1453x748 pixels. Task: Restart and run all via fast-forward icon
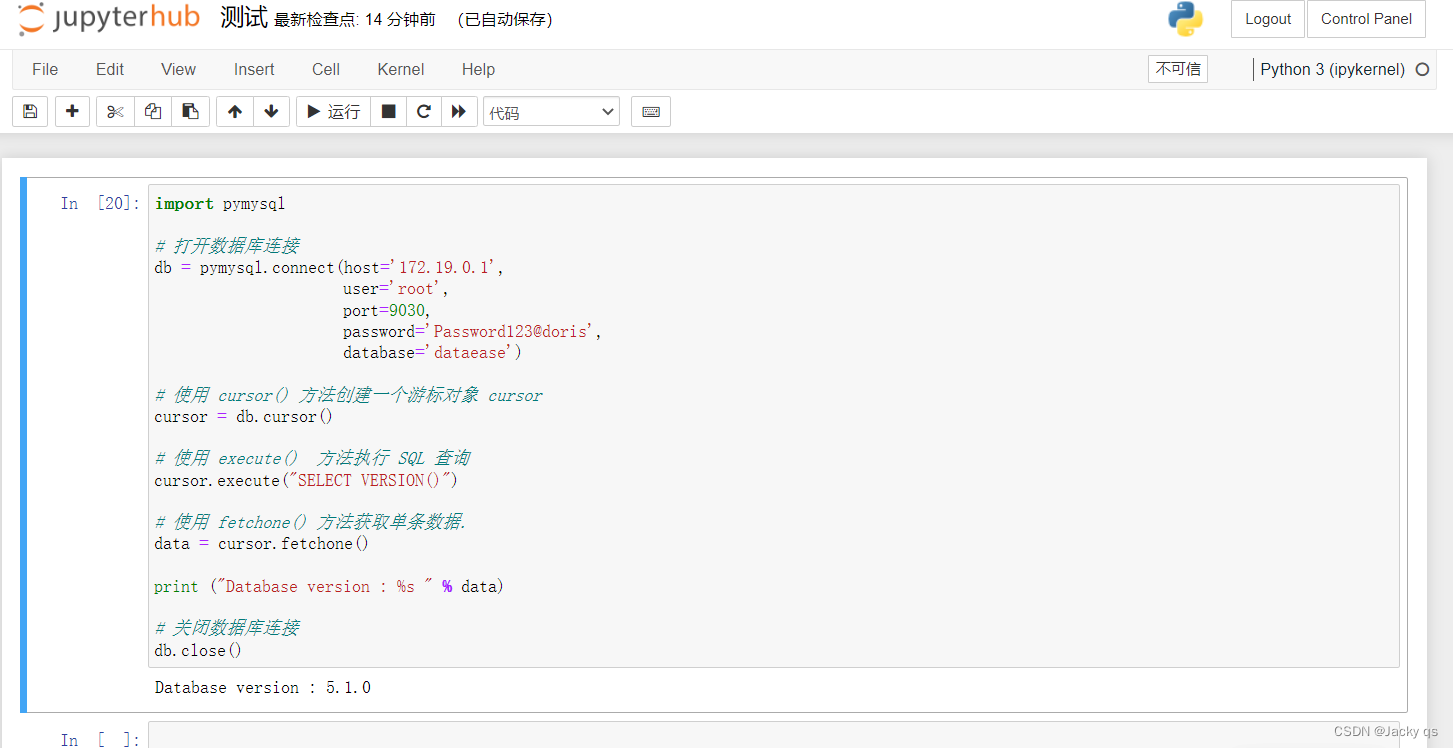[459, 111]
